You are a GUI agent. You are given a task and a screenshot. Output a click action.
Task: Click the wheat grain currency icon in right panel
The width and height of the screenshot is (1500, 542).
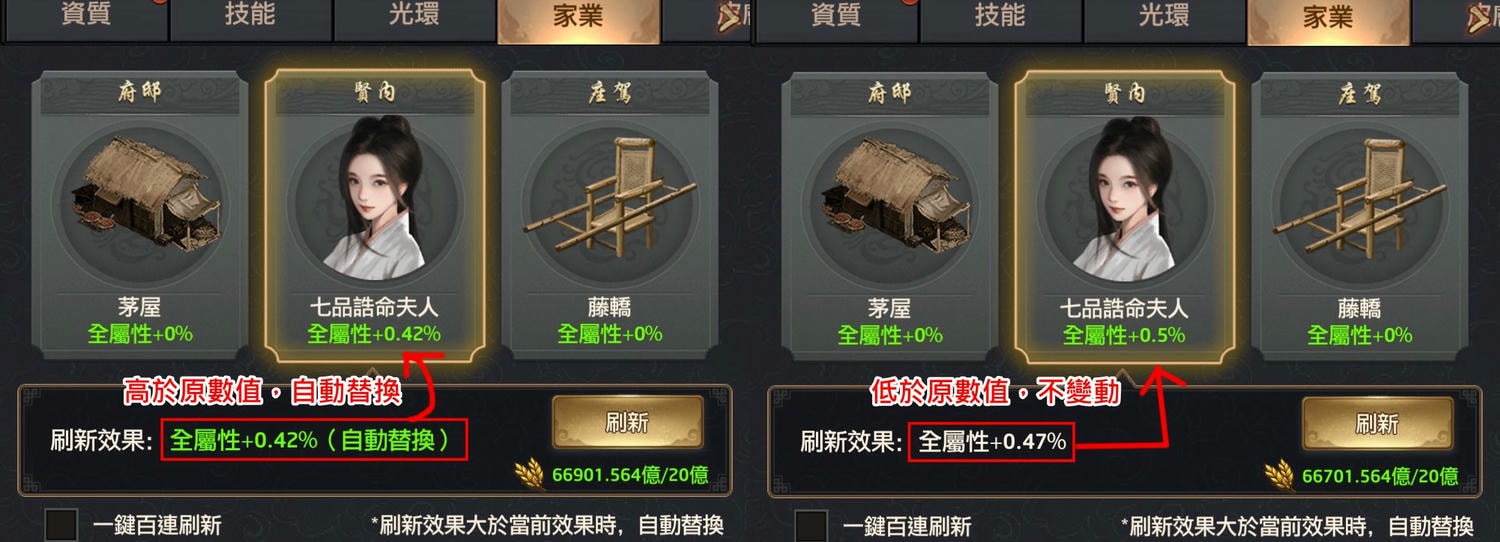[1280, 473]
